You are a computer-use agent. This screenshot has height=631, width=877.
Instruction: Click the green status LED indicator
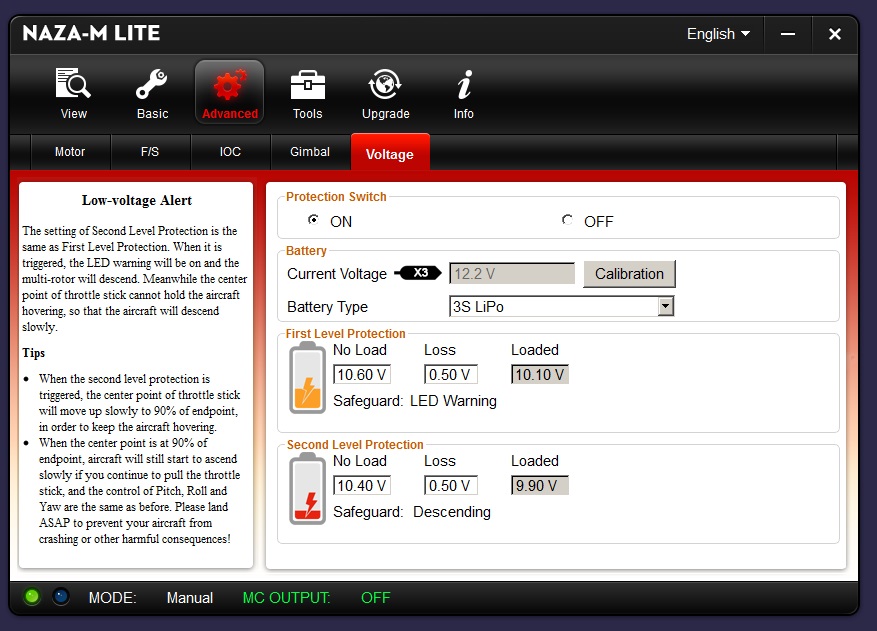point(32,597)
